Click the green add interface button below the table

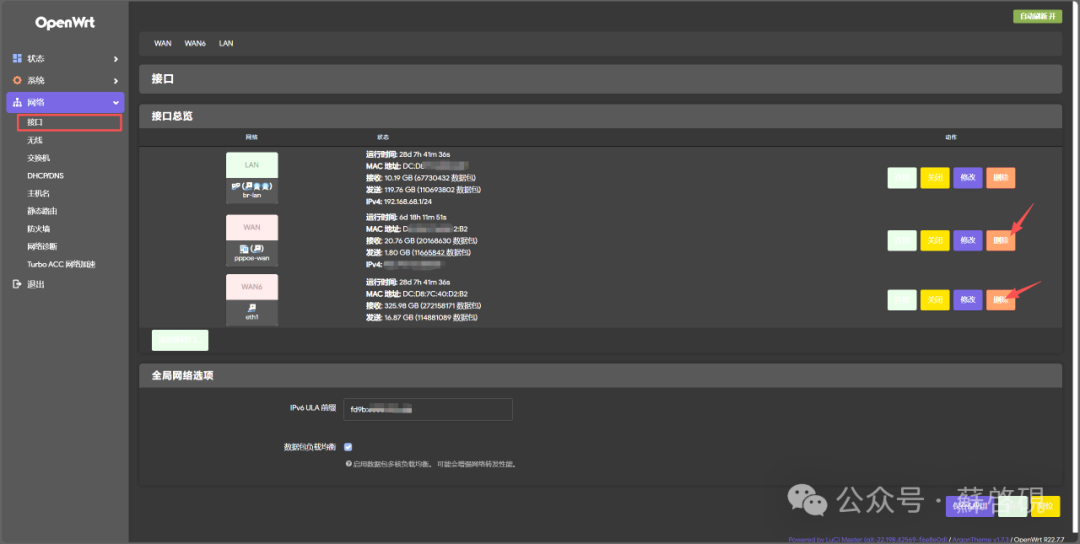pyautogui.click(x=180, y=340)
